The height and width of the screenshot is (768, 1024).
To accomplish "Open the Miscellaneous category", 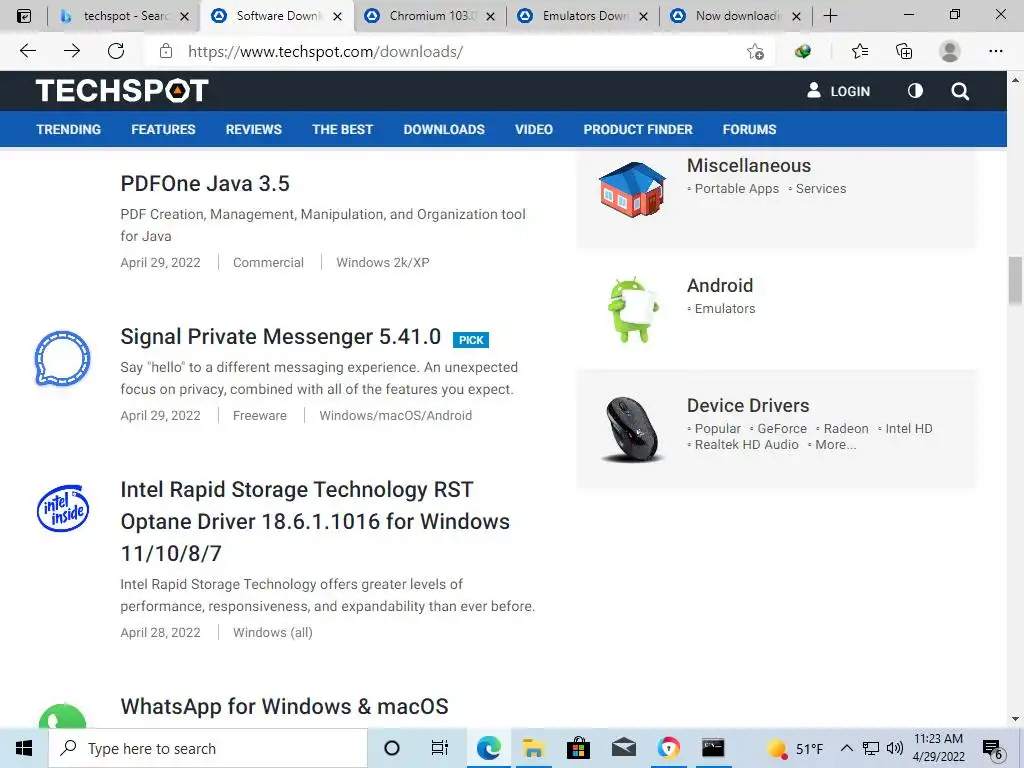I will tap(748, 166).
